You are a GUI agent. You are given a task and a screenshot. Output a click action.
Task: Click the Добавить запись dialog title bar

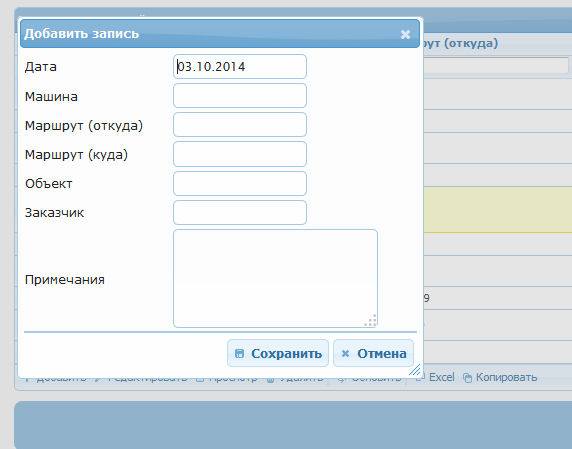[x=220, y=34]
